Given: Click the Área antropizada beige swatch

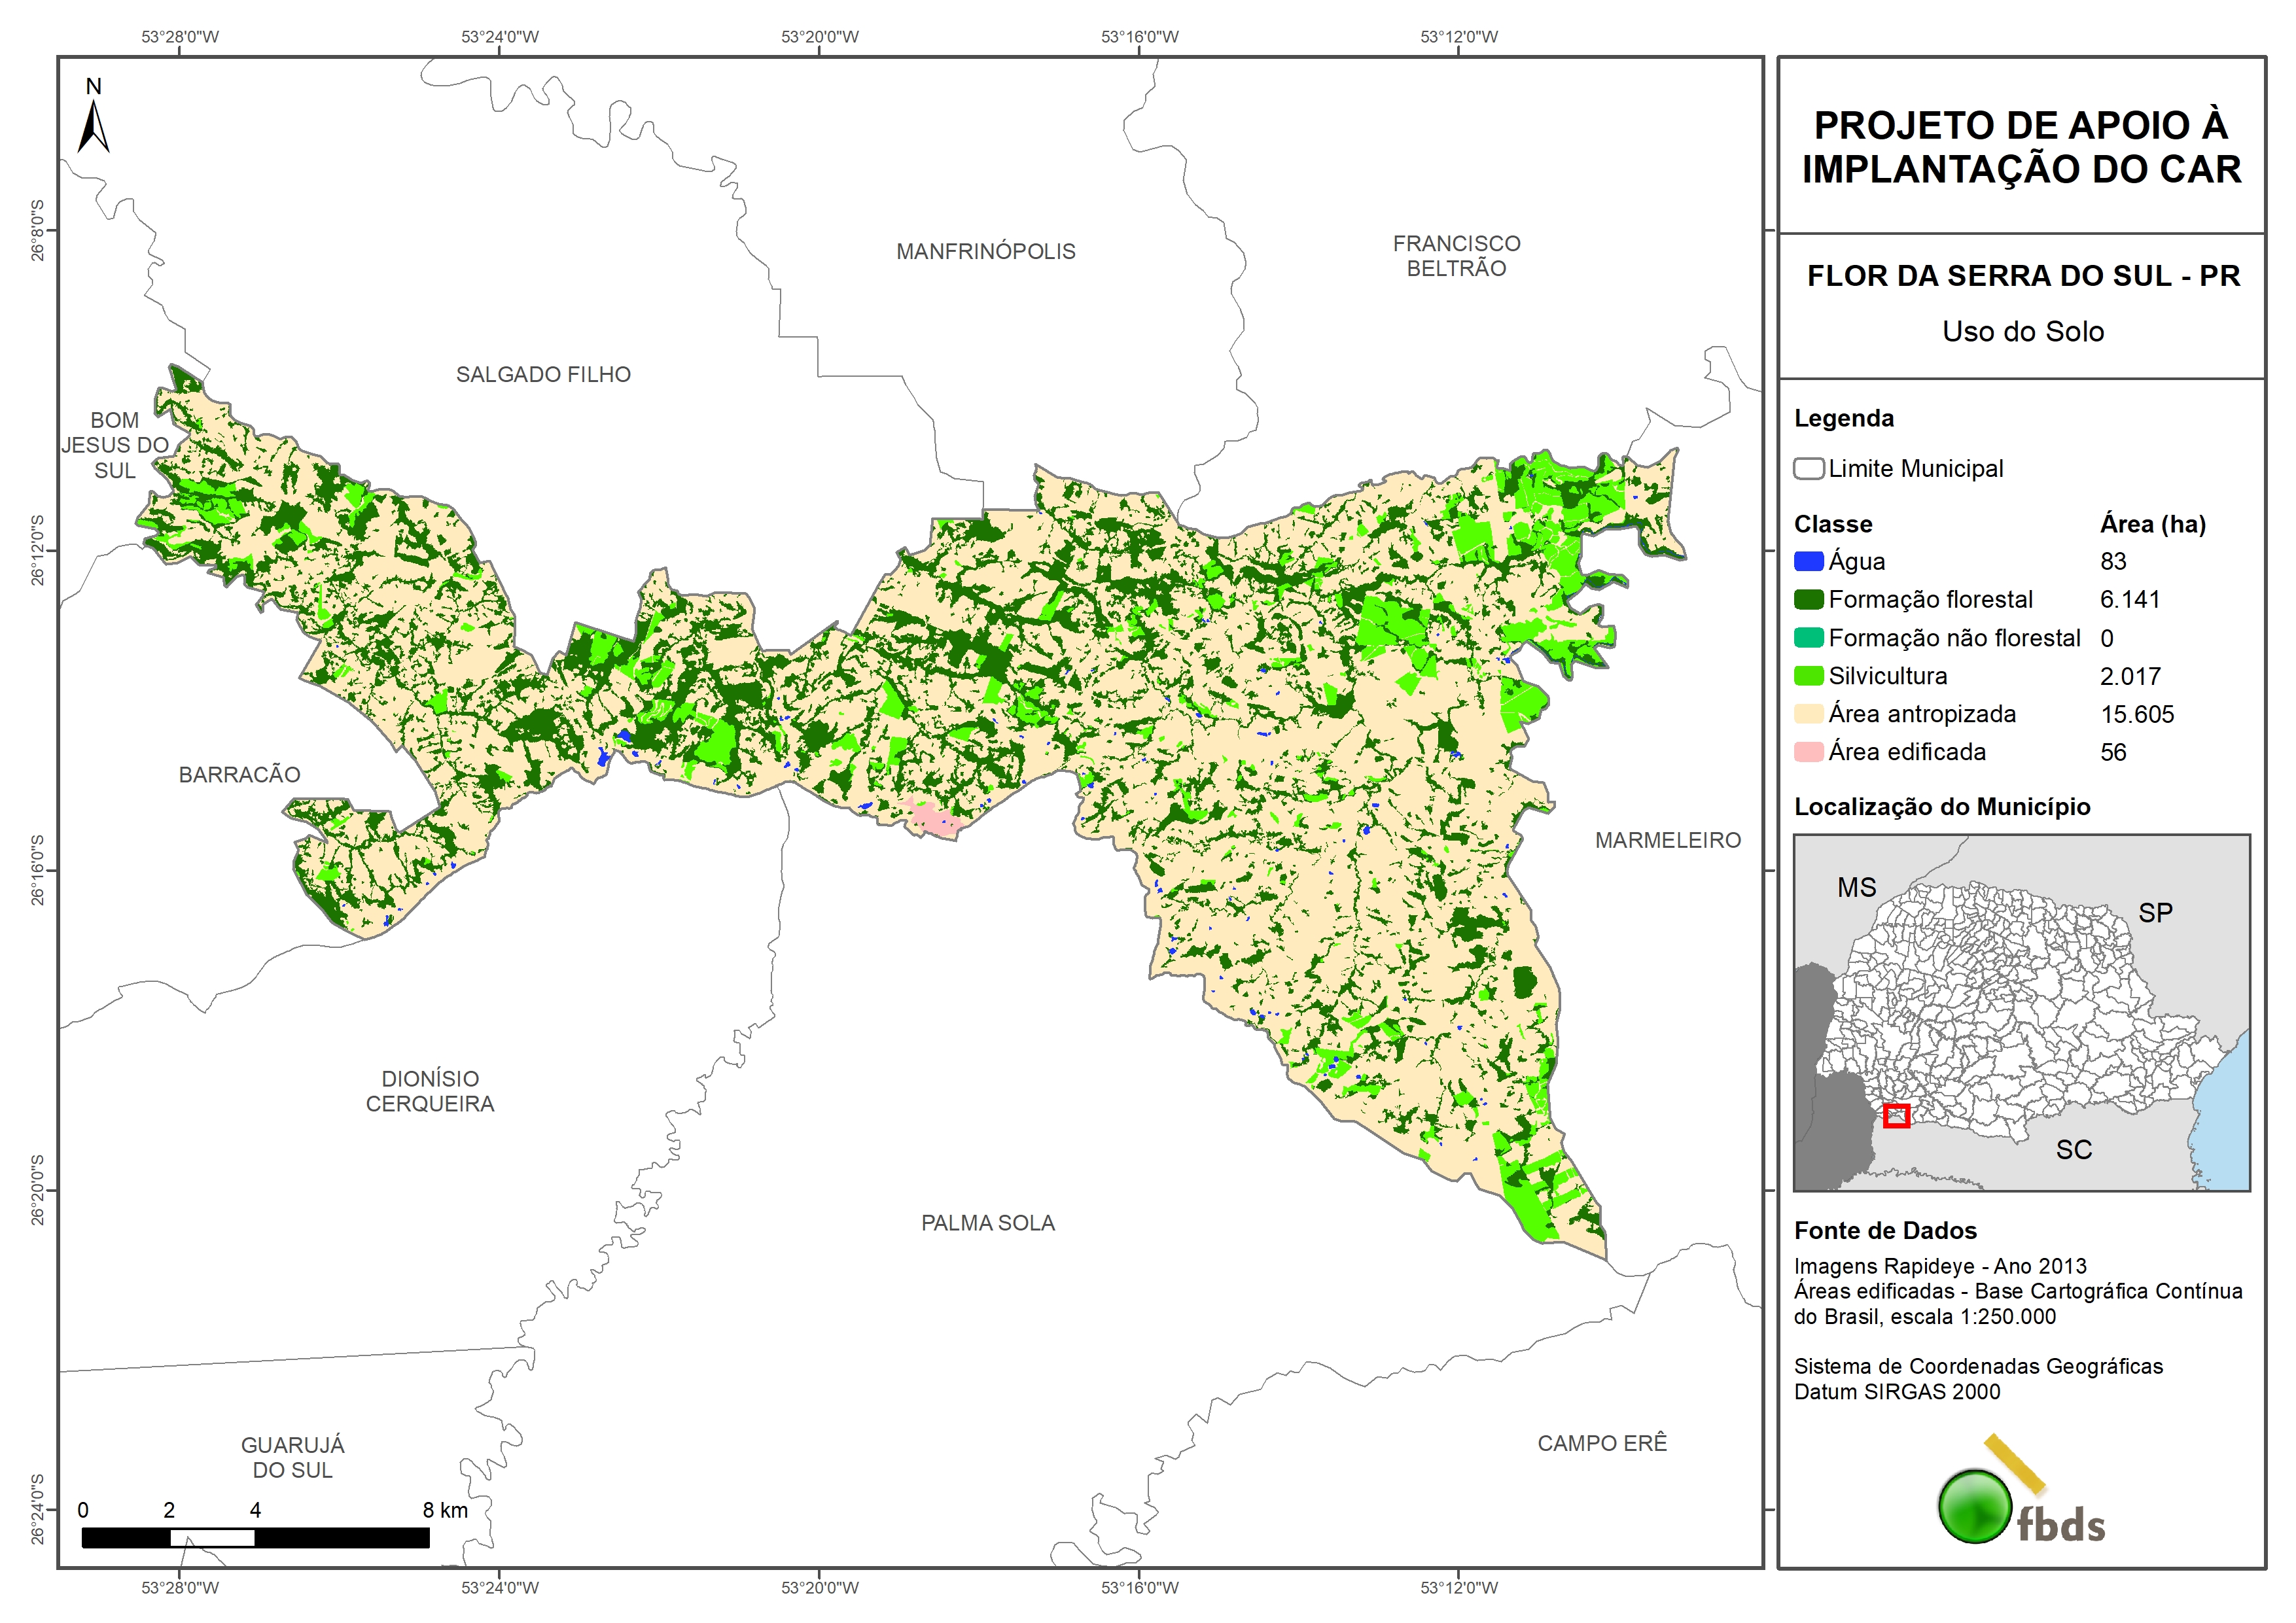Looking at the screenshot, I should pyautogui.click(x=1808, y=714).
